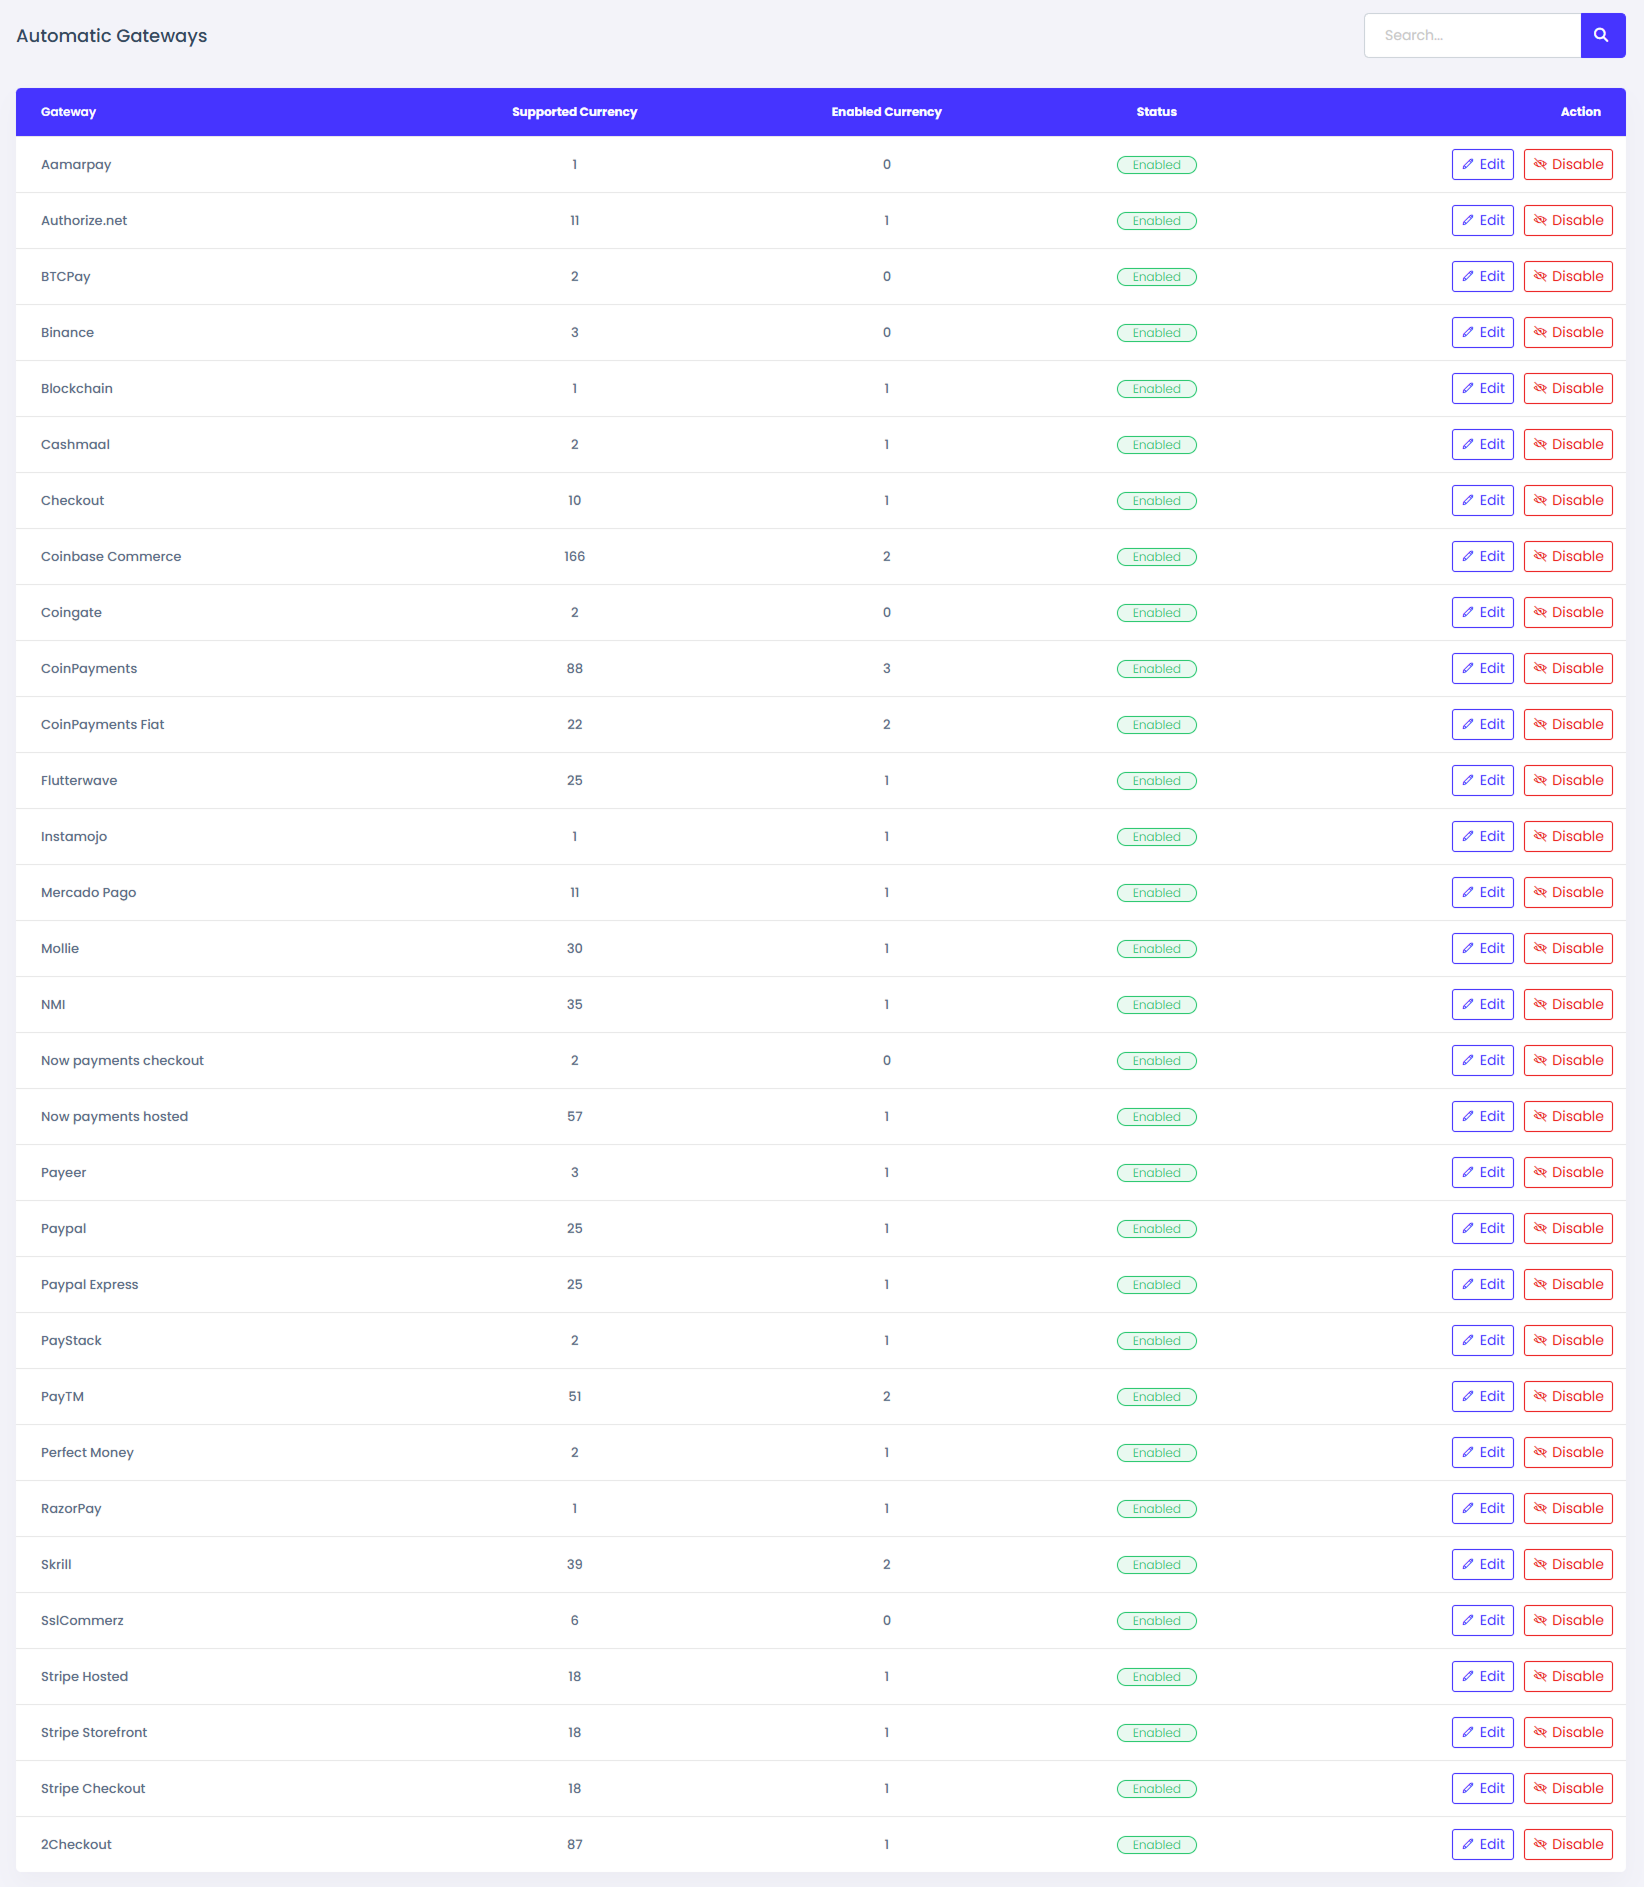The height and width of the screenshot is (1887, 1644).
Task: Click pencil icon for BTCPay row
Action: pos(1467,276)
